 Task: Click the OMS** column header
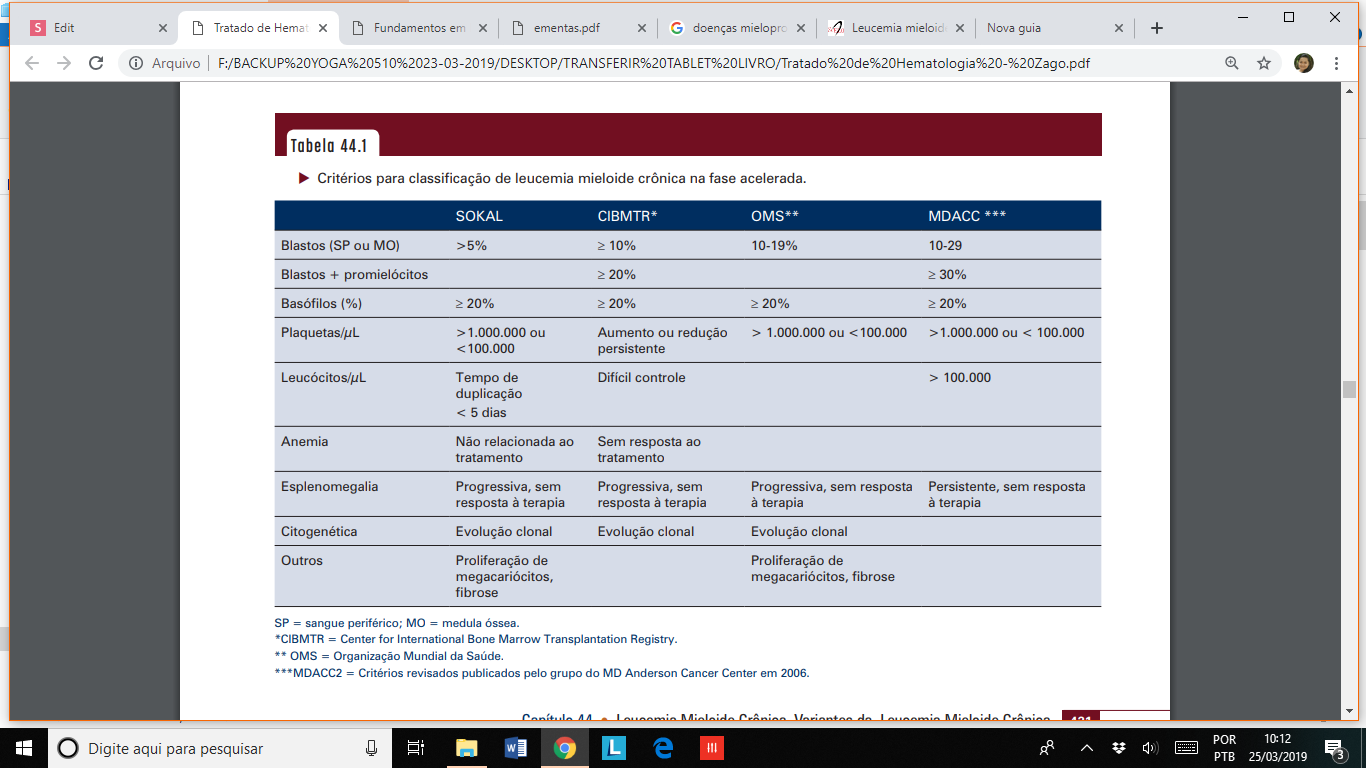point(775,216)
